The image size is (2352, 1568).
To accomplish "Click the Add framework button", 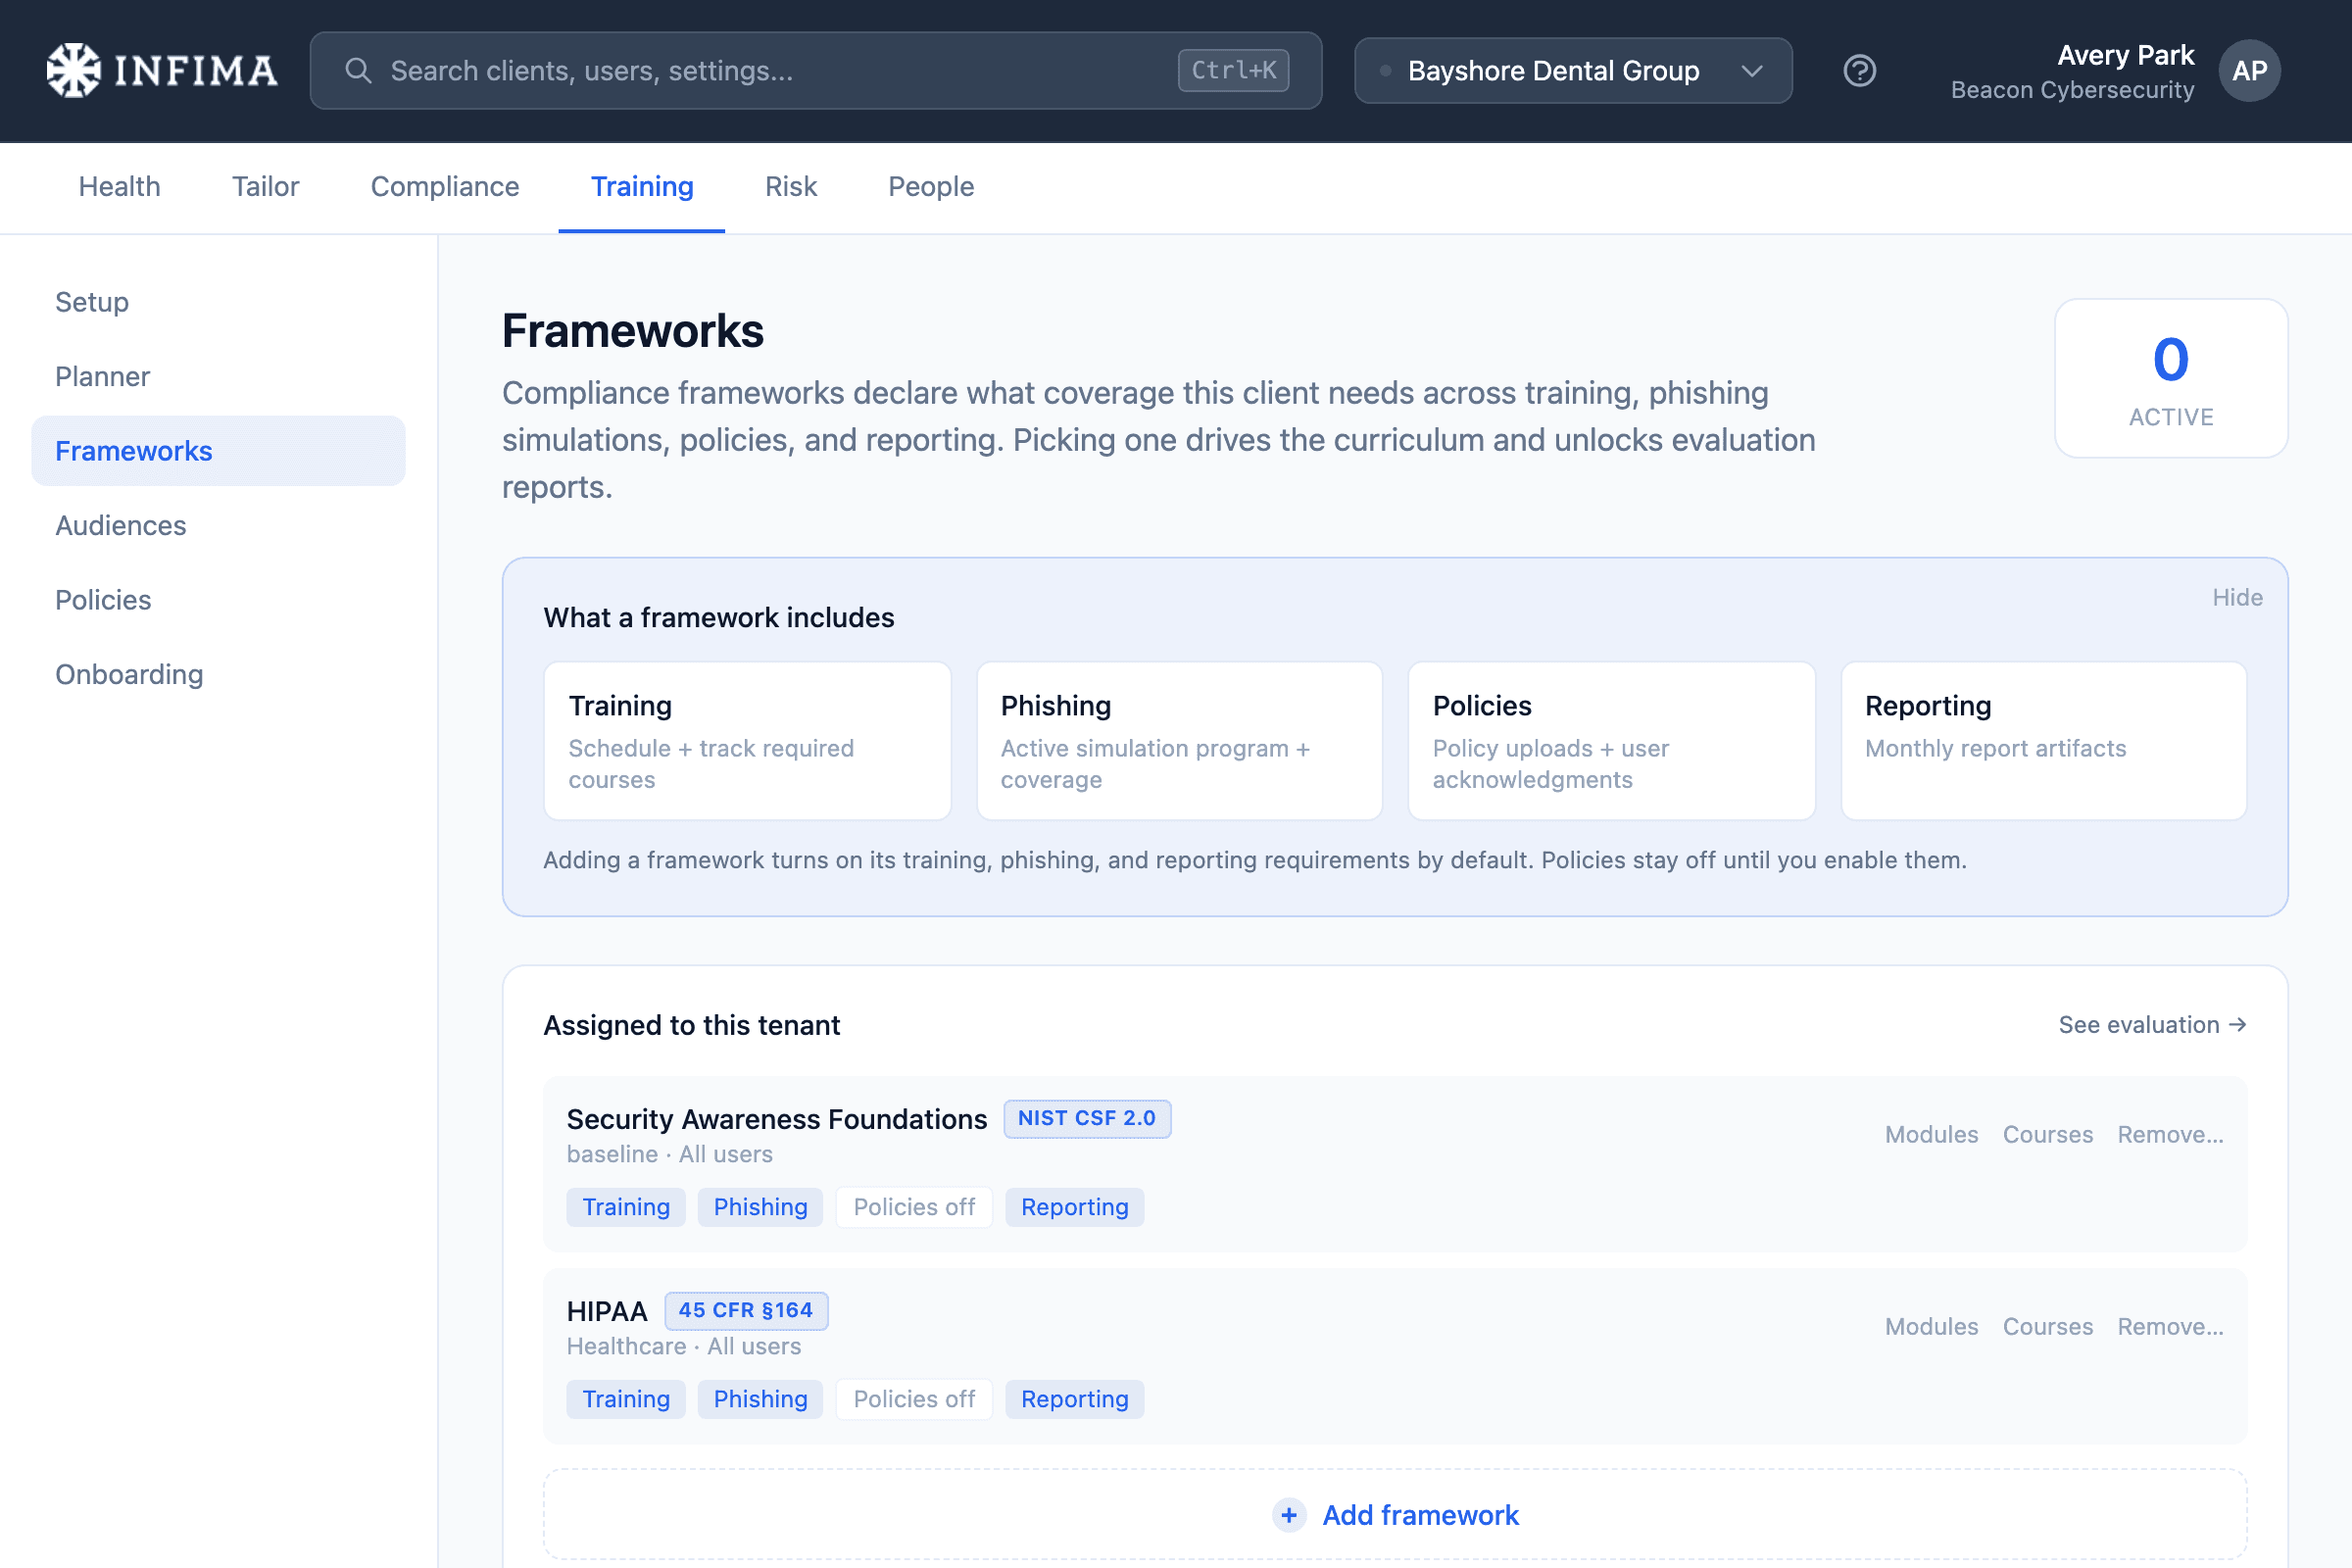I will (x=1395, y=1514).
